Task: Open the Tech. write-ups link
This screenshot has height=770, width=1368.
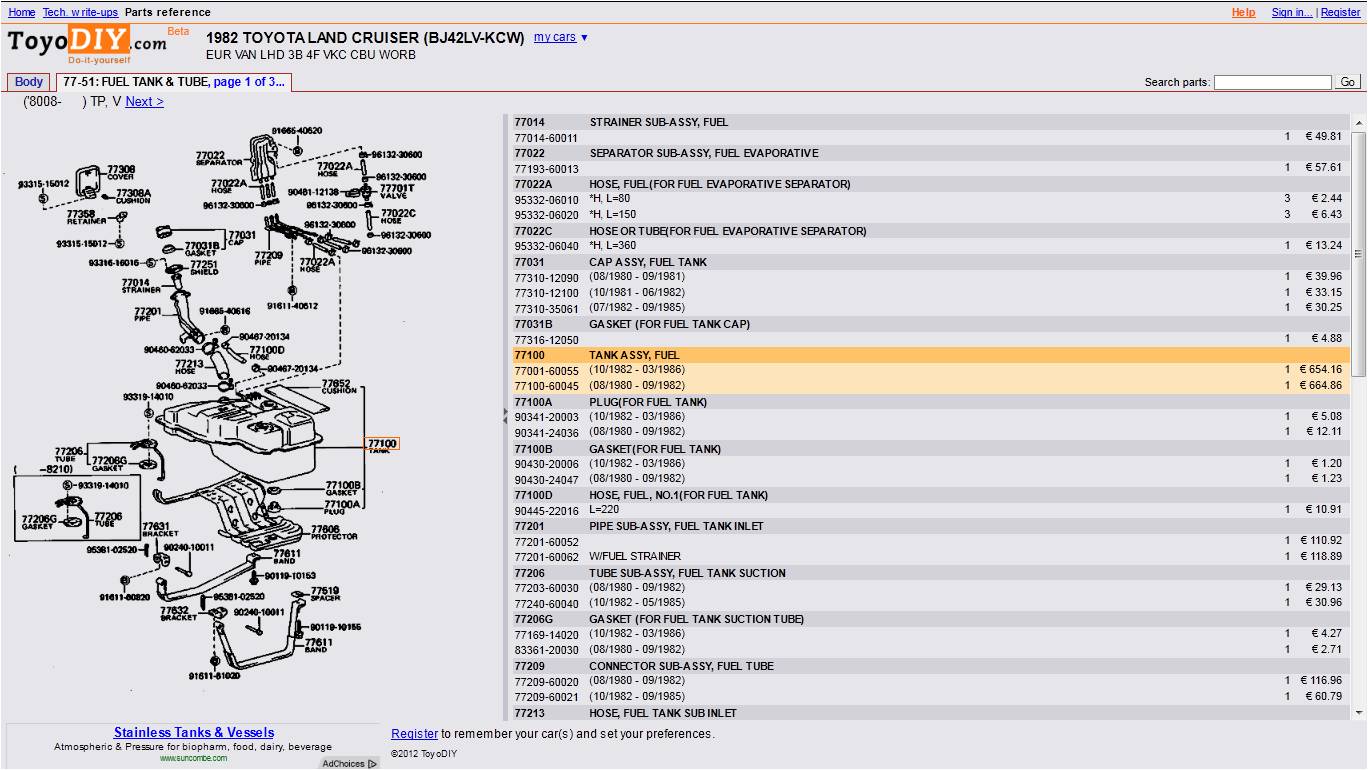Action: [x=80, y=12]
